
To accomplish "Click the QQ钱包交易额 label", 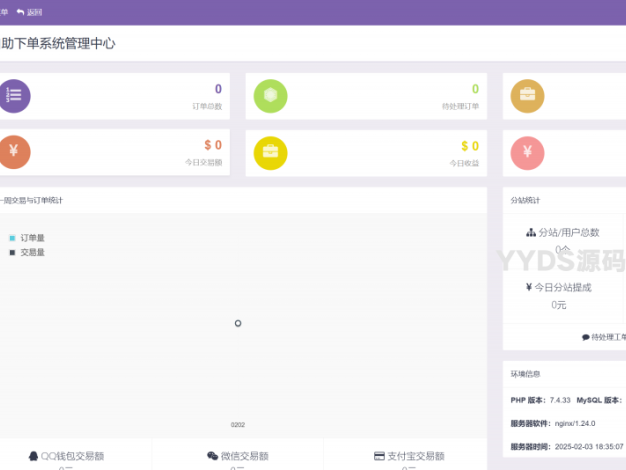I will click(72, 456).
